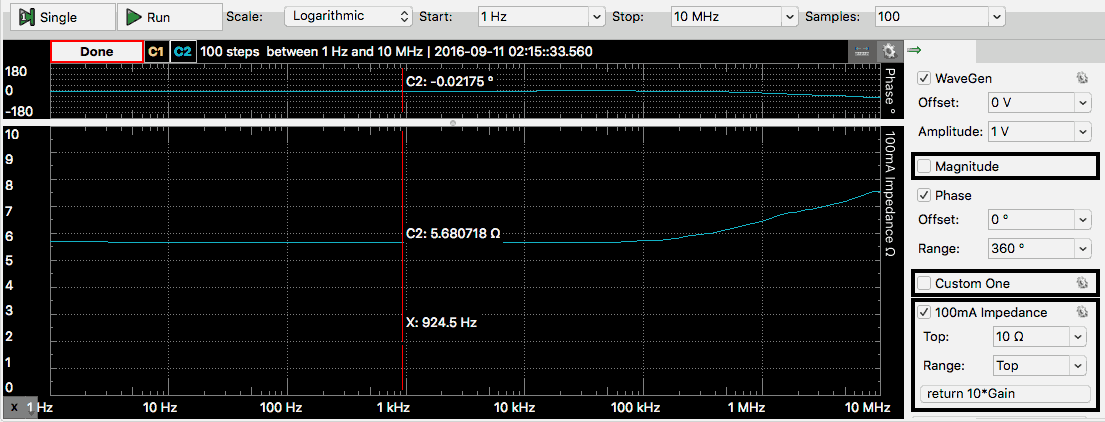Click the Single acquisition button
The height and width of the screenshot is (422, 1105).
pyautogui.click(x=63, y=17)
